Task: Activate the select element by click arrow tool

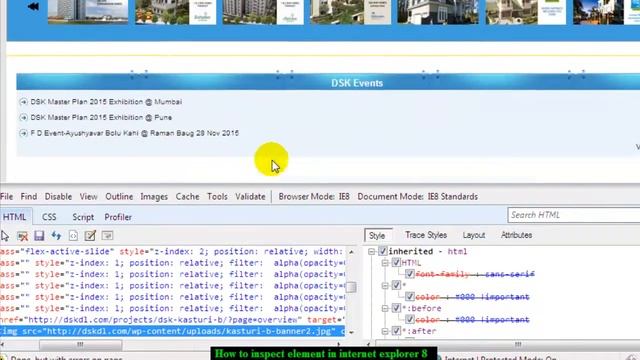Action: tap(5, 236)
